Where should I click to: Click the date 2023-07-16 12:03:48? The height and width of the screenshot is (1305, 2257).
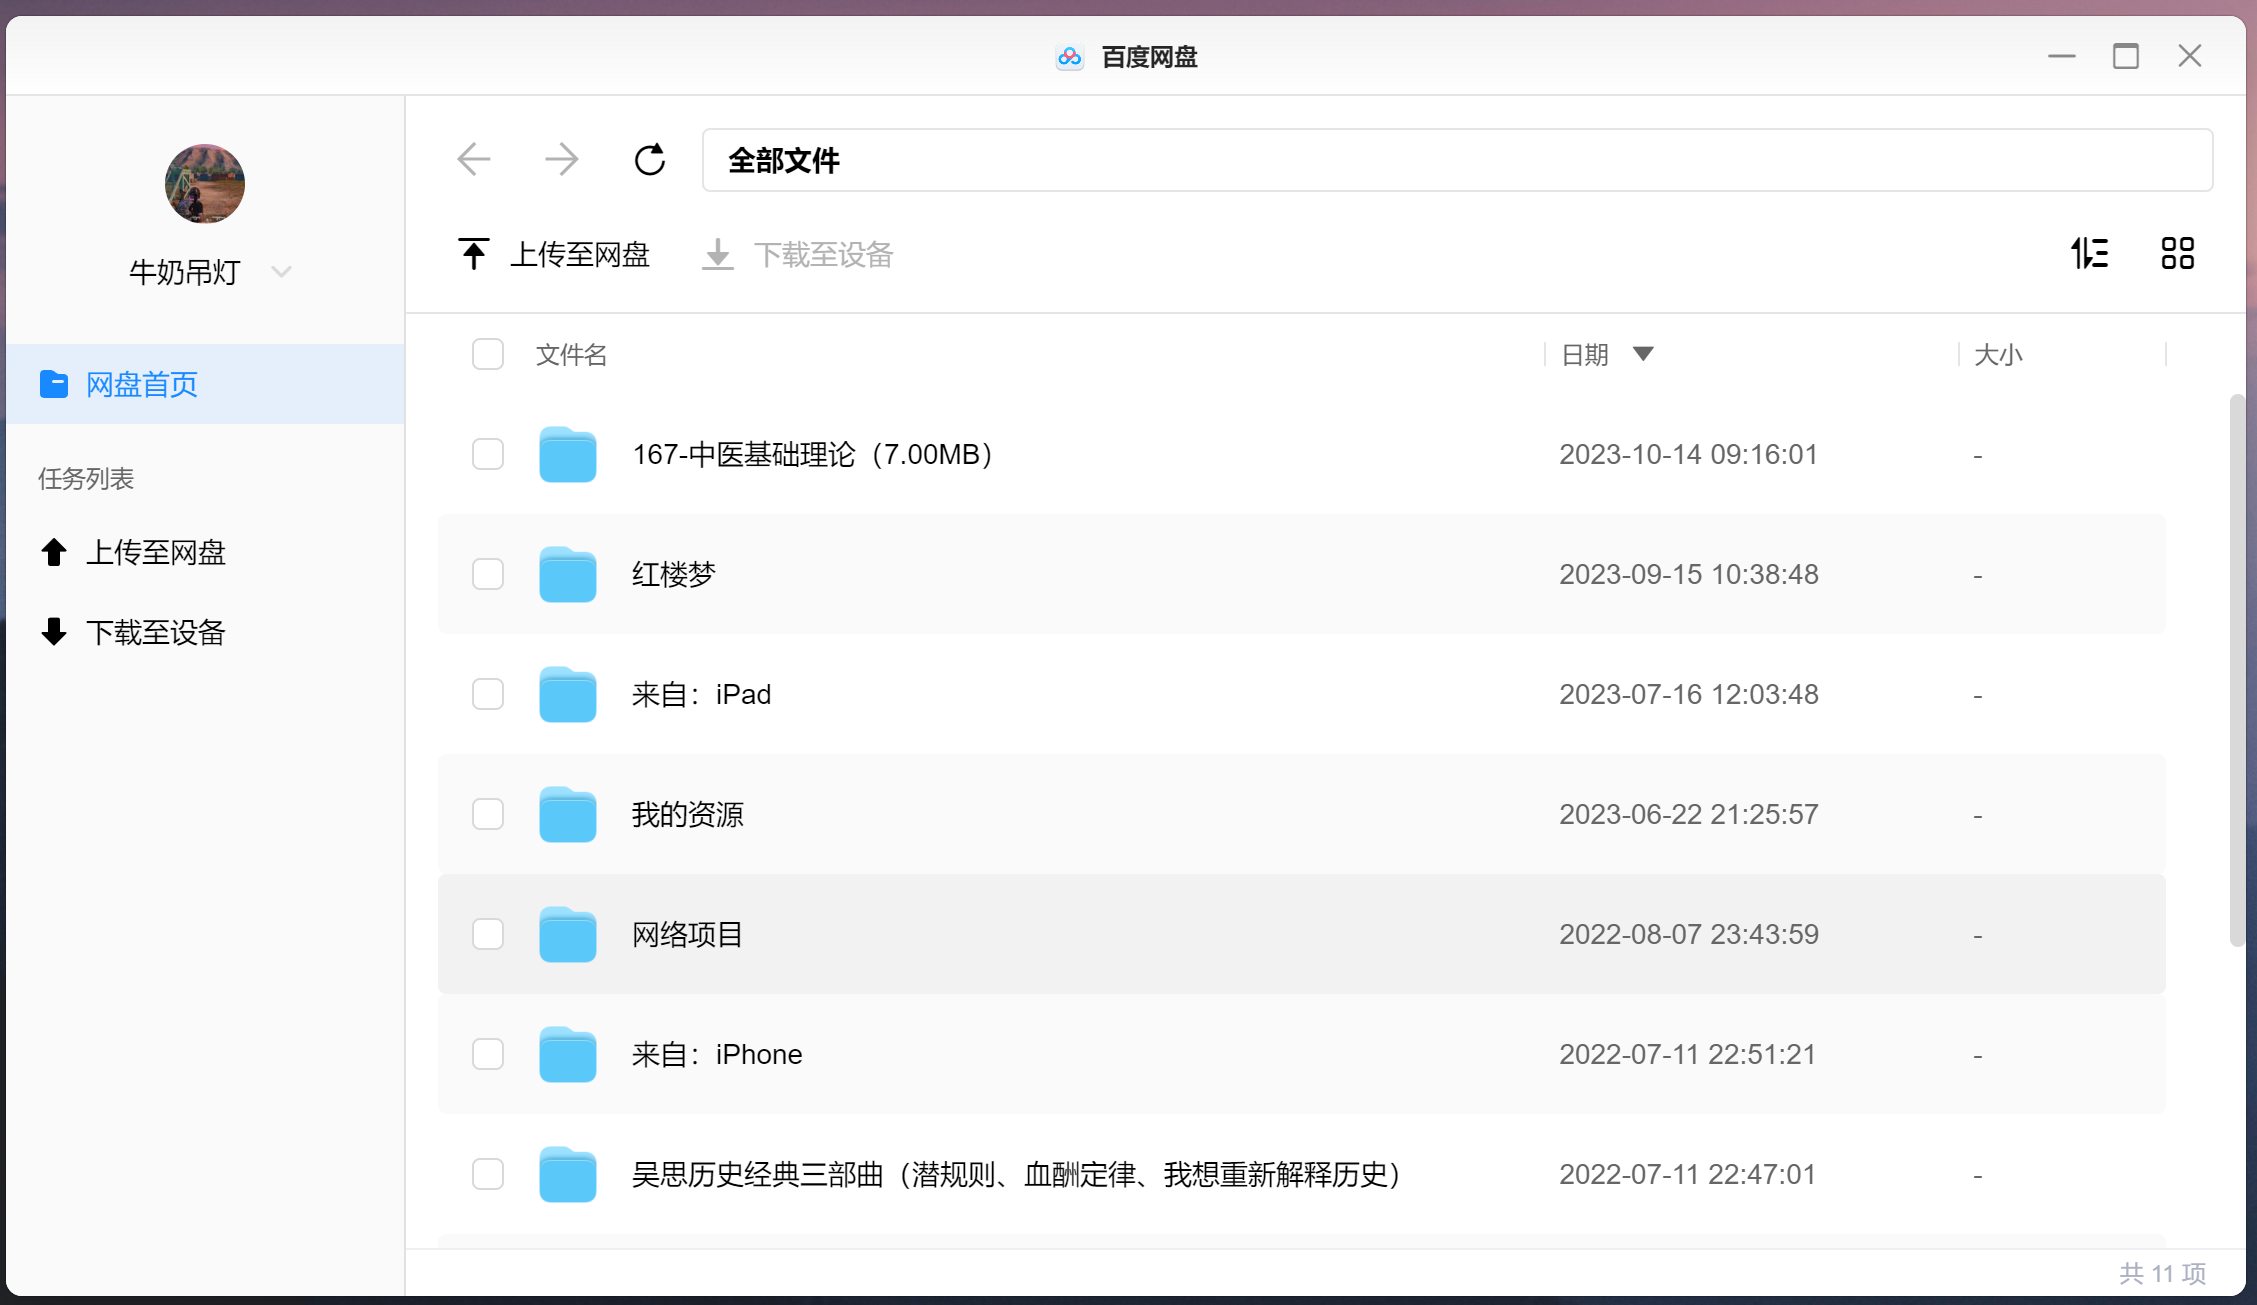coord(1689,694)
